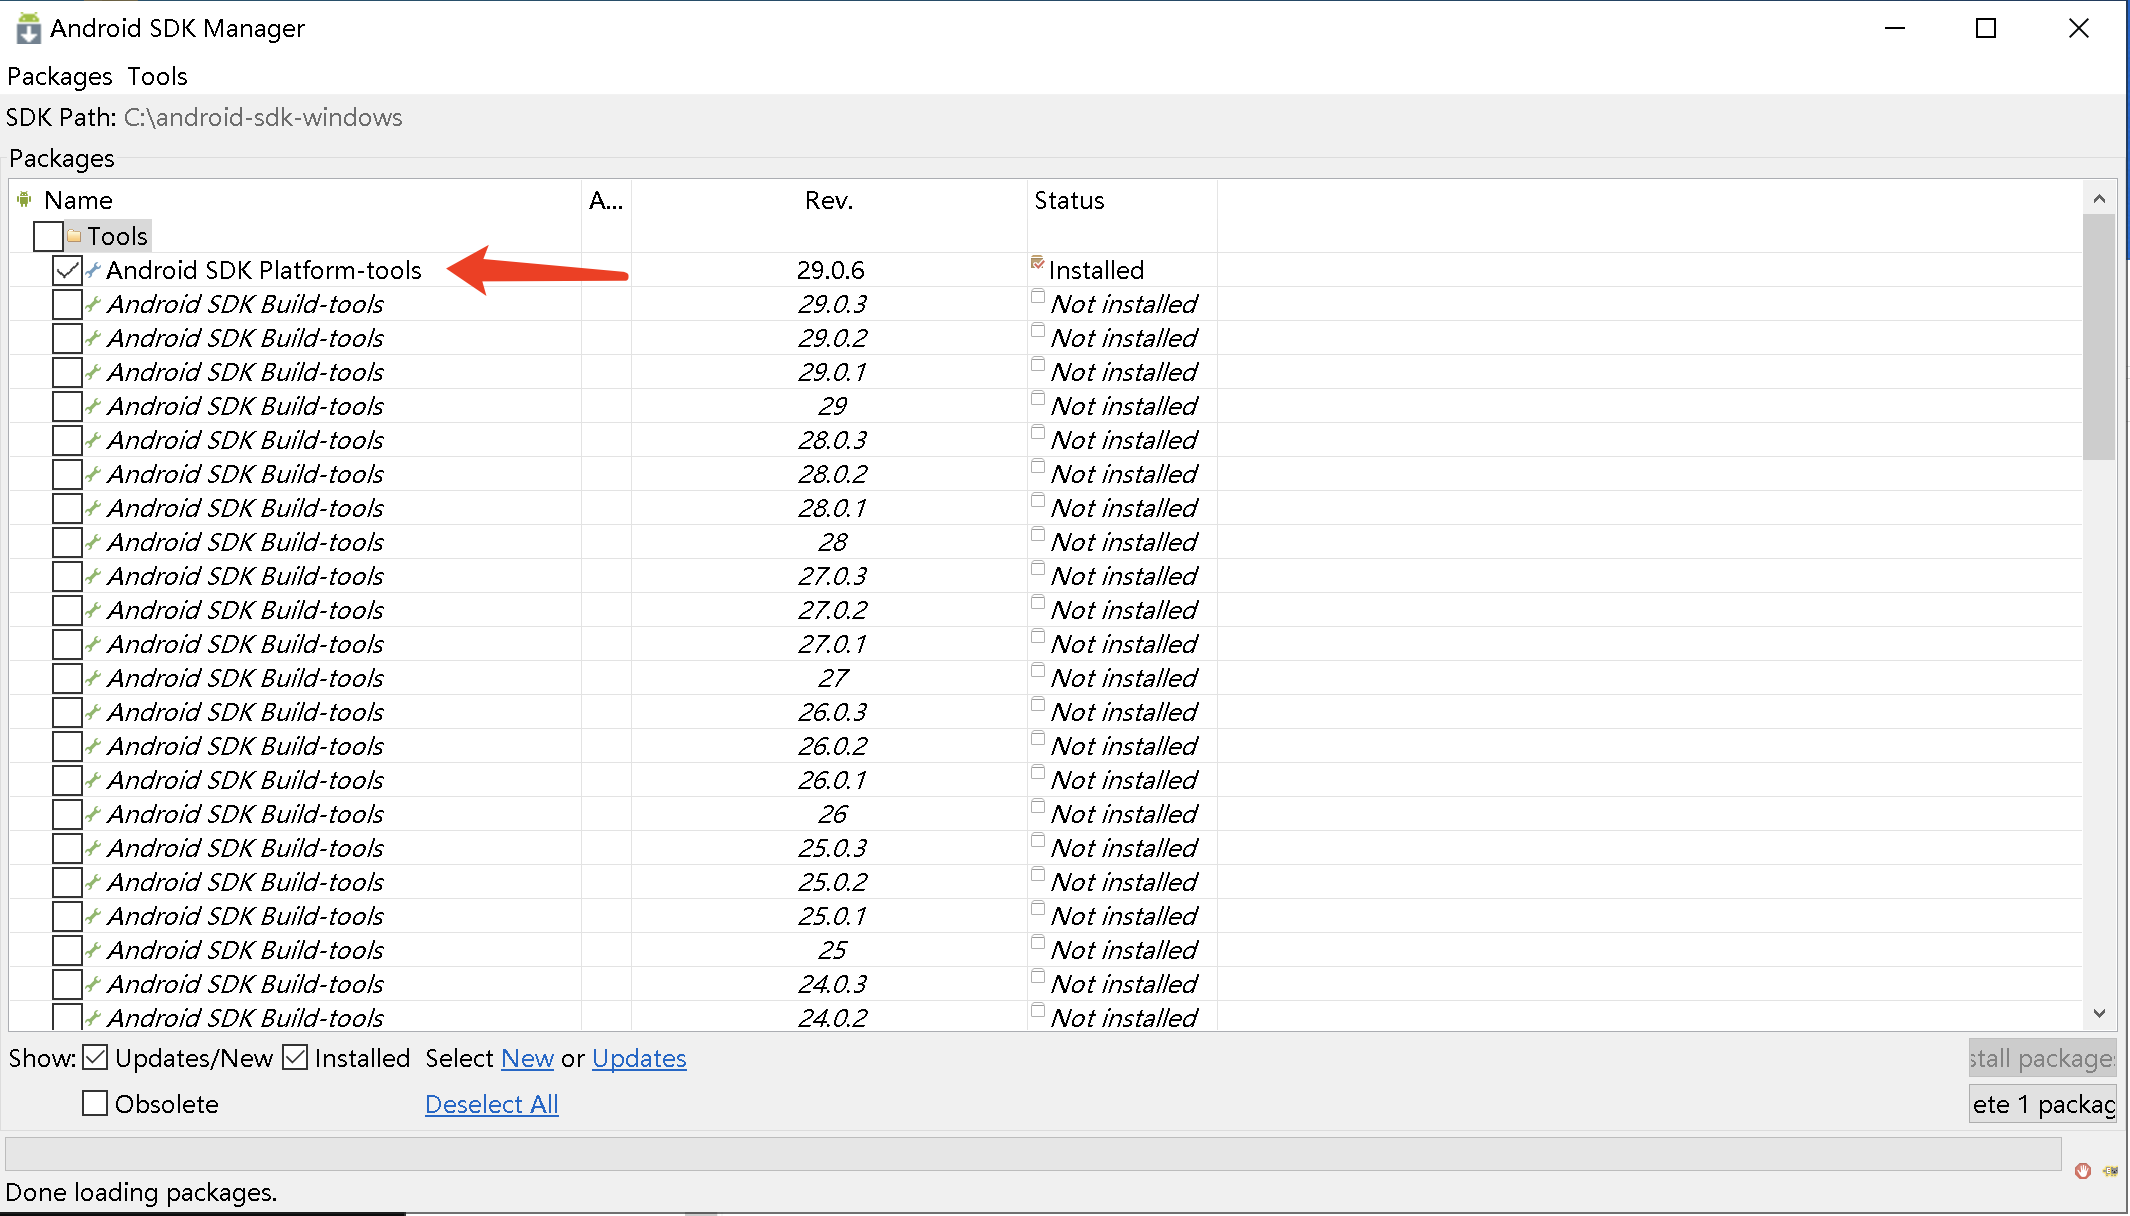Click the wrench icon for Build-tools 29.0.2
The width and height of the screenshot is (2130, 1216).
pos(93,338)
